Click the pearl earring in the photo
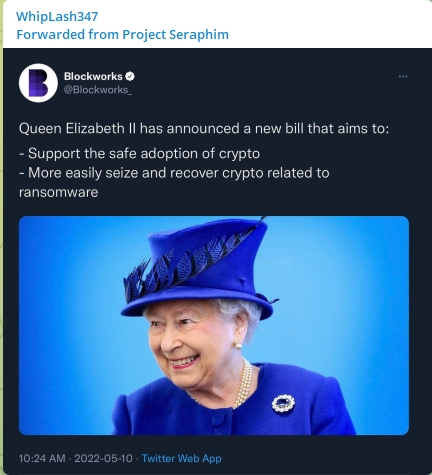432x475 pixels. click(238, 345)
